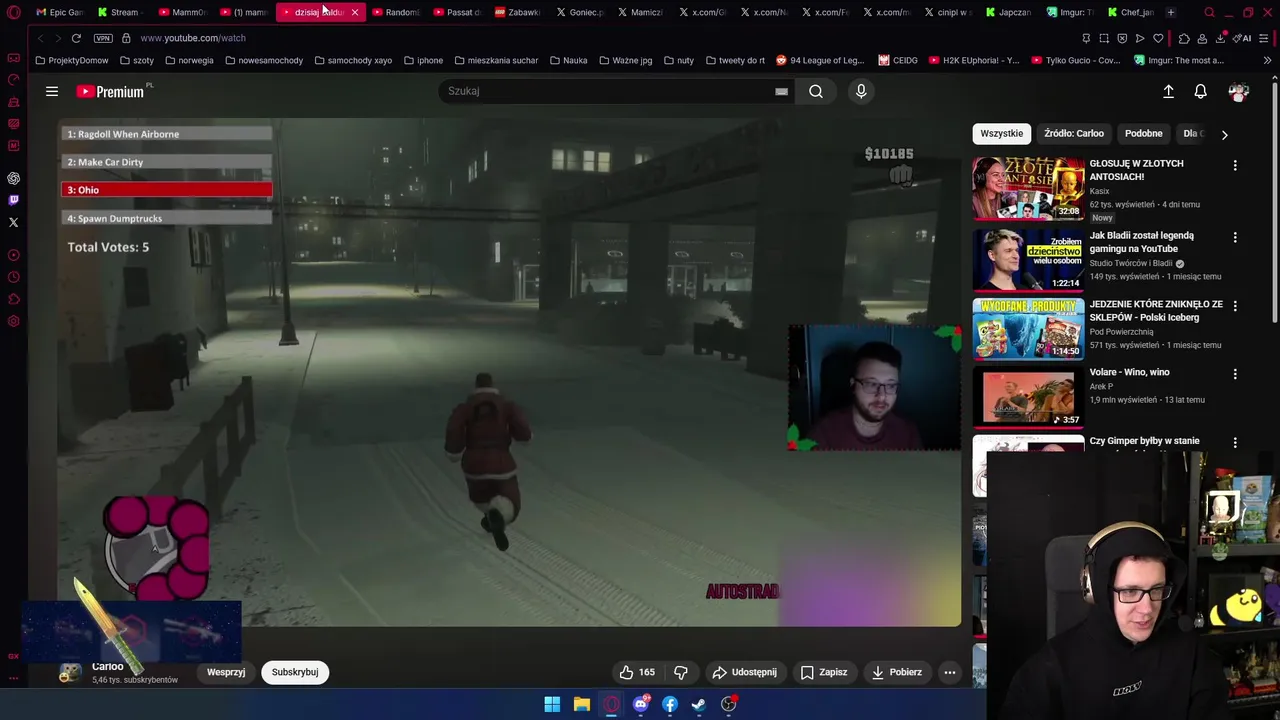Image resolution: width=1280 pixels, height=720 pixels.
Task: Expand hidden bookmarks with the double chevron
Action: (1267, 60)
